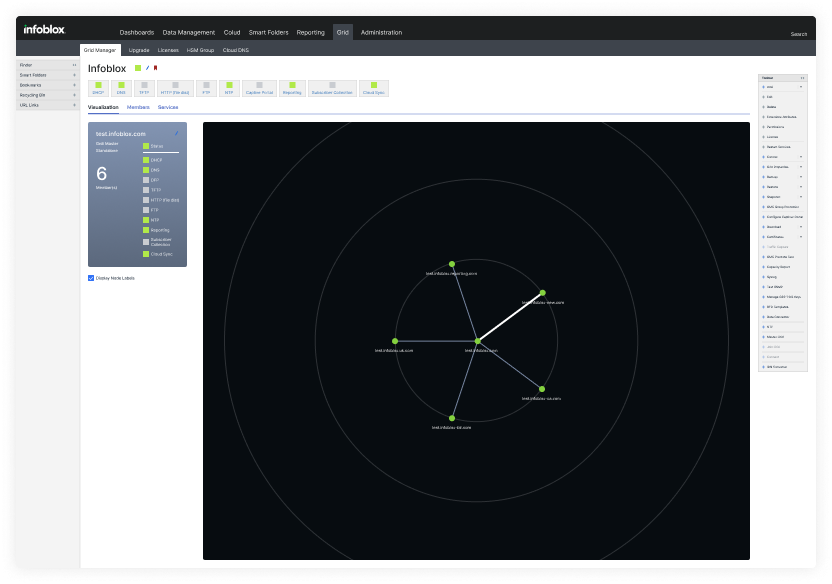Viewport: 832px width, 584px height.
Task: Expand the Smart Folders sidebar section
Action: click(x=74, y=75)
